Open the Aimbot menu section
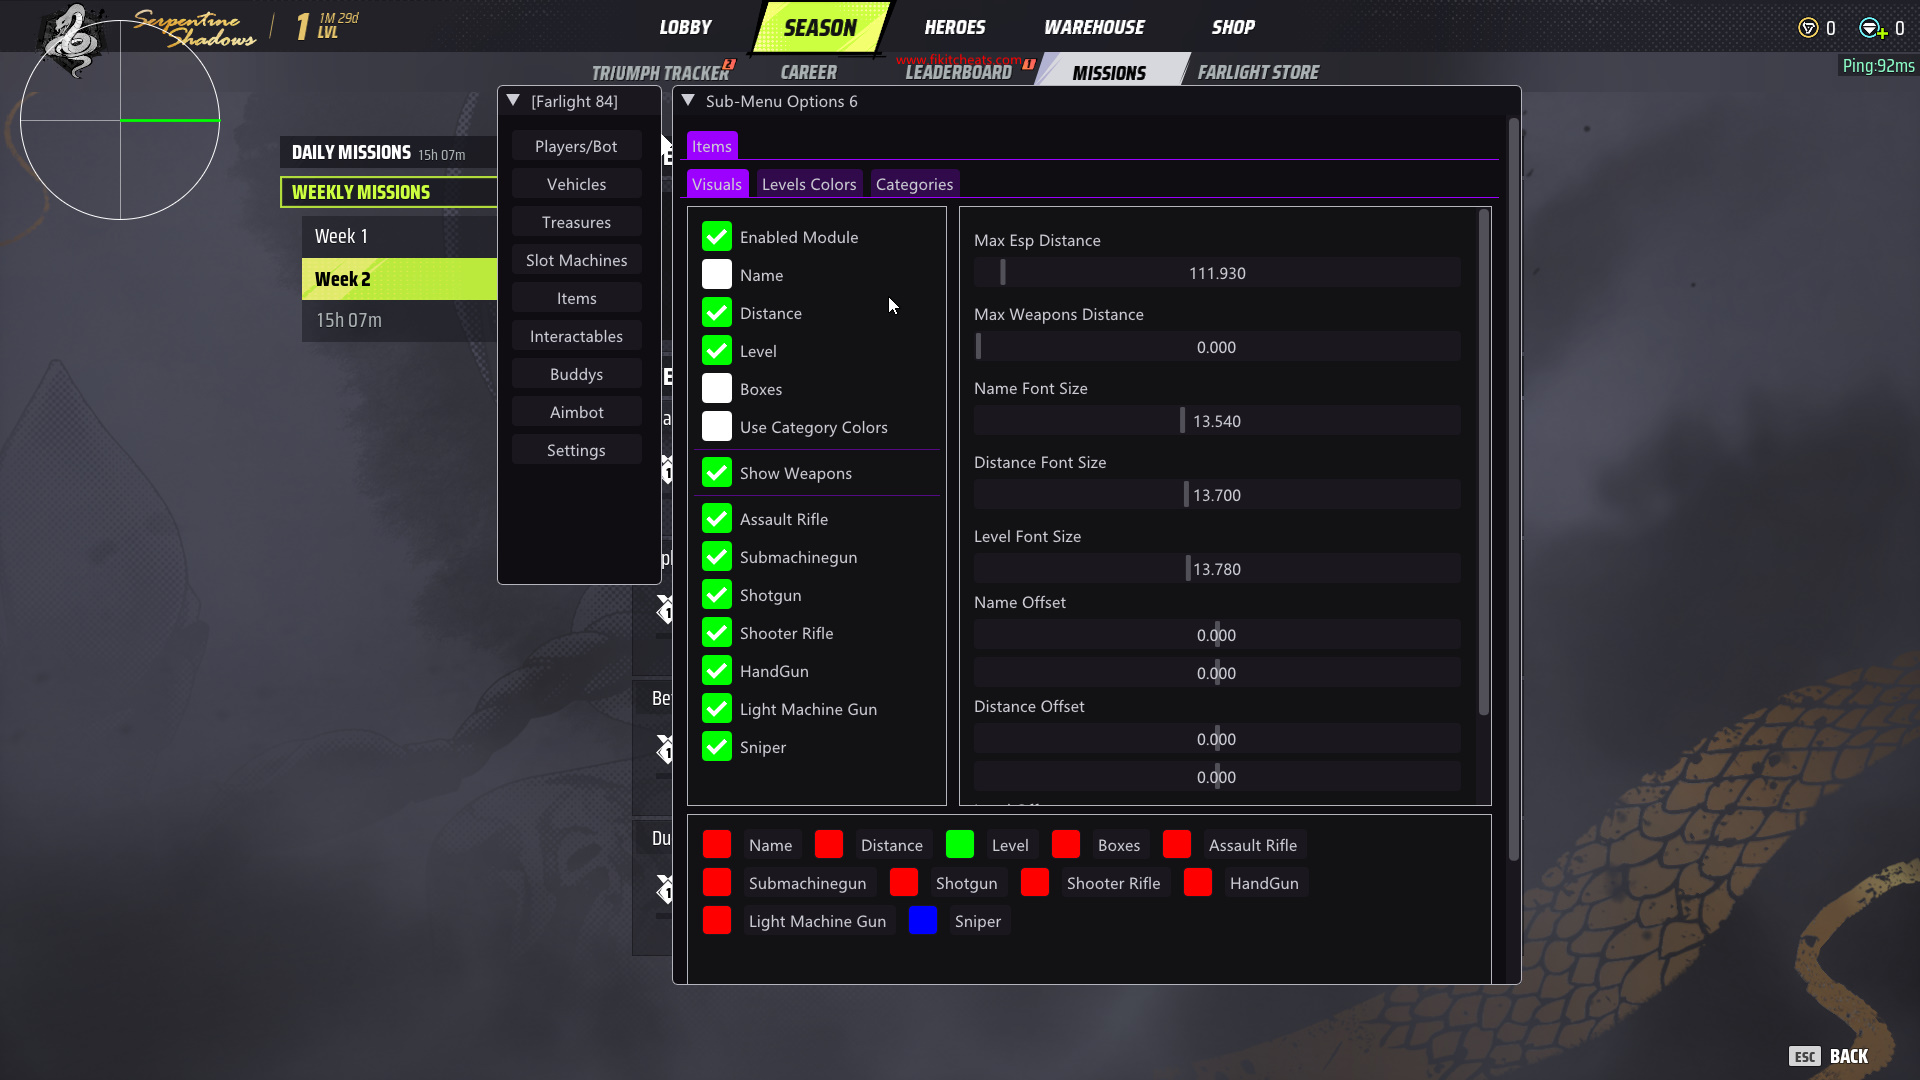This screenshot has width=1920, height=1080. 576,412
